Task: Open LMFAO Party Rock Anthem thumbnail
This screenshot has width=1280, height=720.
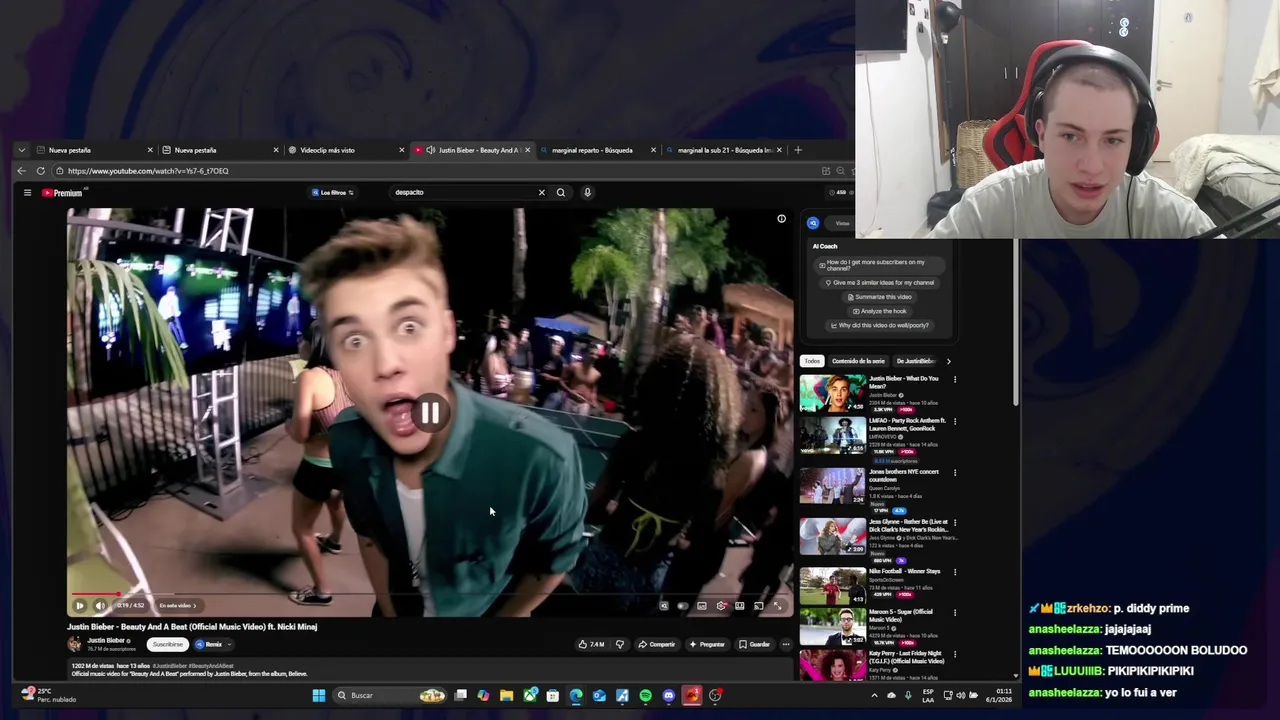Action: click(x=832, y=435)
